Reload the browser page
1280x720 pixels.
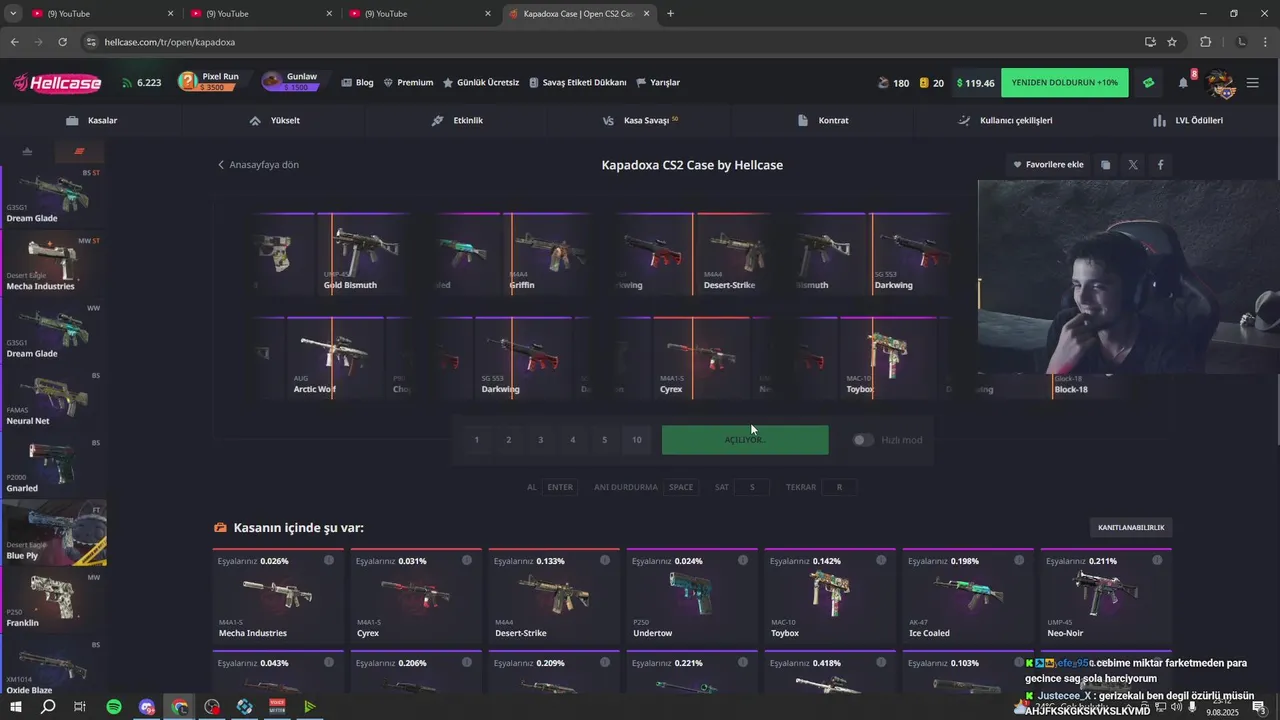[x=63, y=42]
